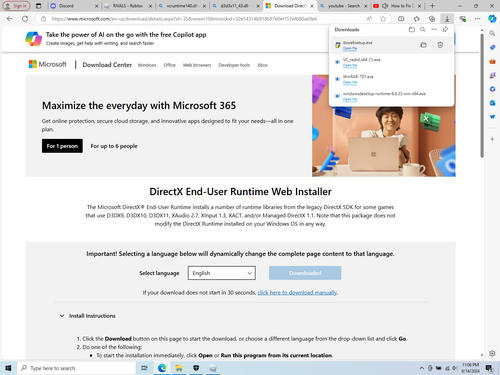Open the Collections button
This screenshot has width=500, height=375.
[x=432, y=19]
